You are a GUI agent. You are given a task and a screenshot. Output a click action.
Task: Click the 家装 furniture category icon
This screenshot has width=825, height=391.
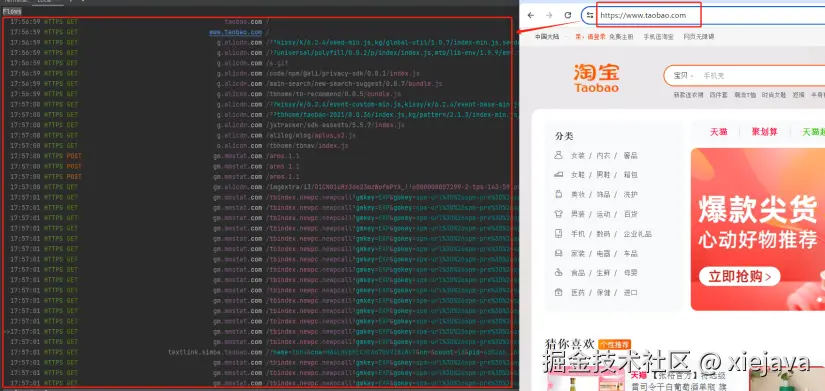pos(559,253)
